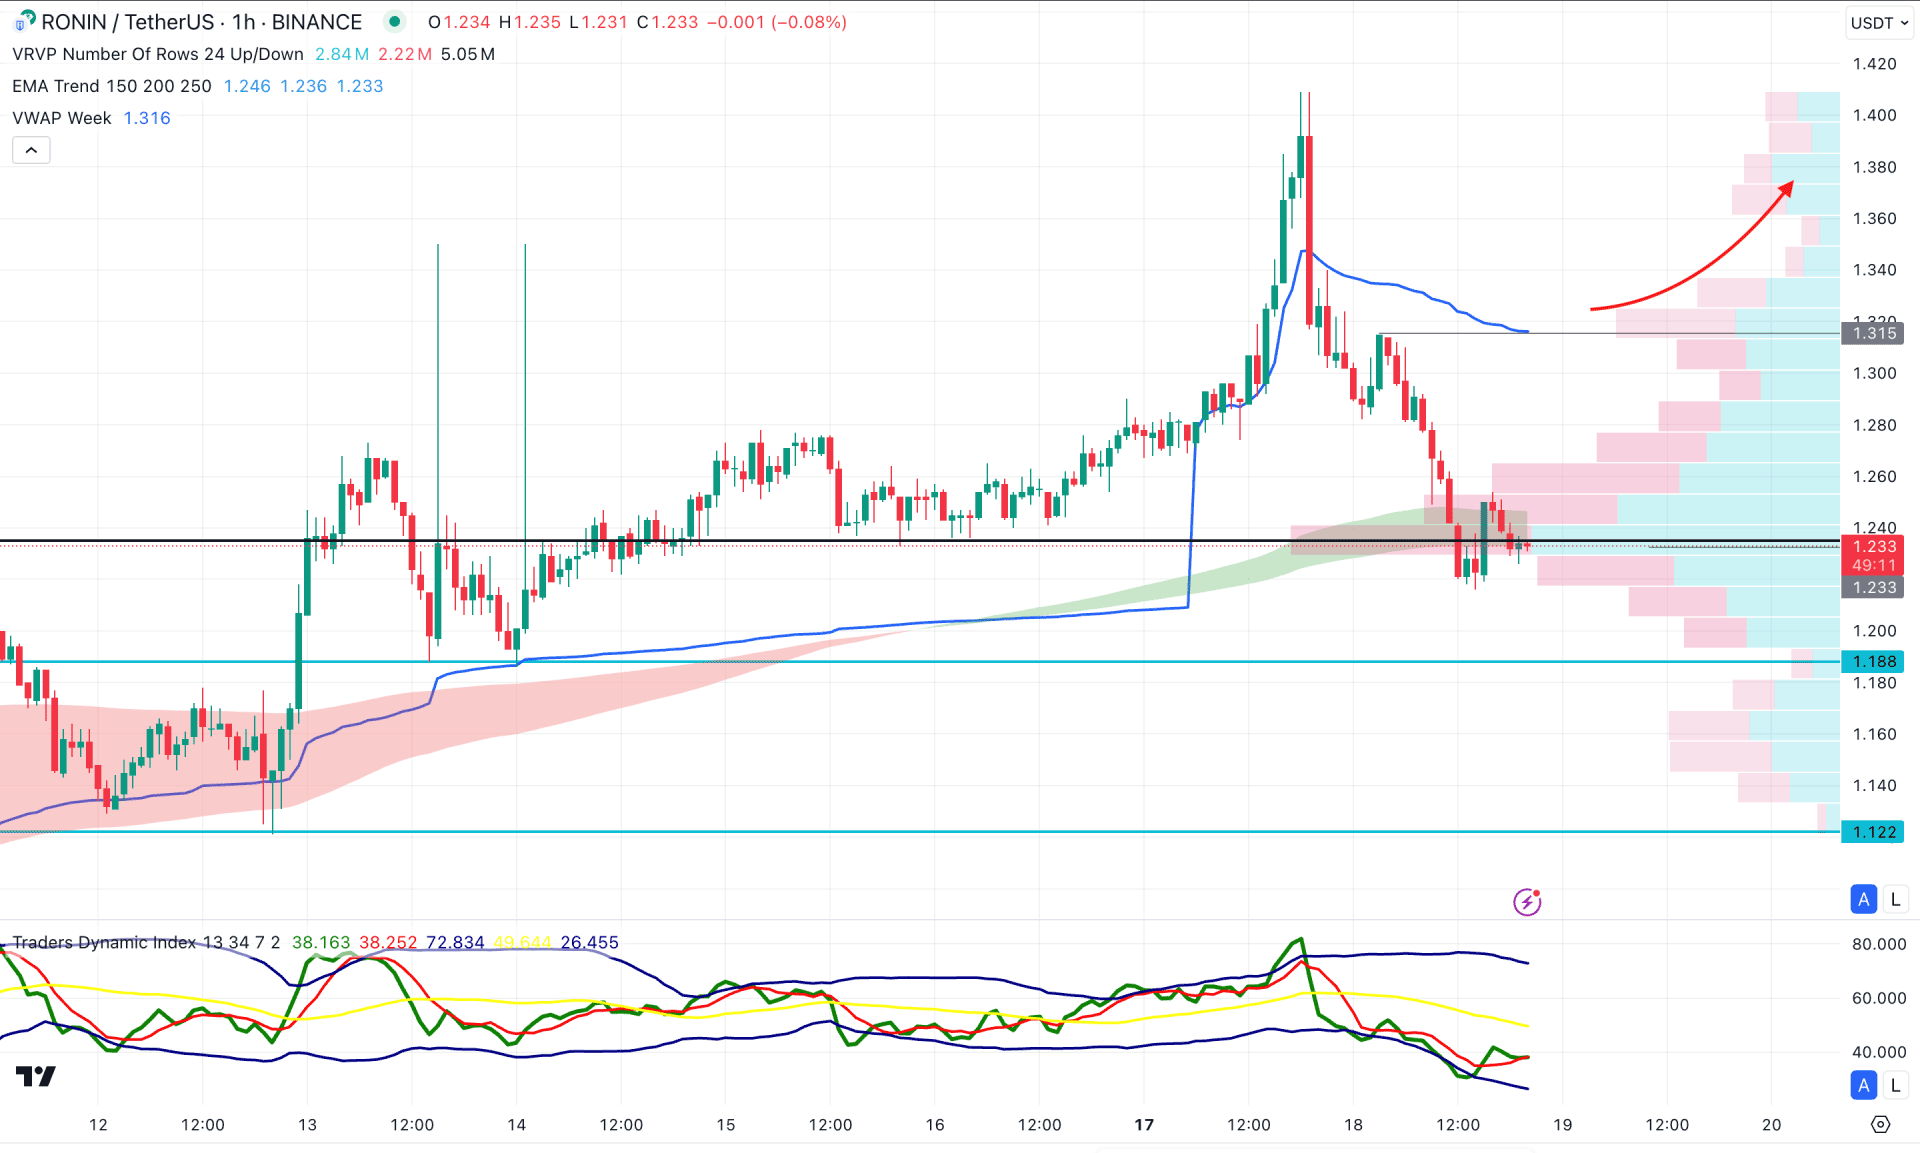Screen dimensions: 1920x1153
Task: Click the 1.315 price label
Action: pos(1873,333)
